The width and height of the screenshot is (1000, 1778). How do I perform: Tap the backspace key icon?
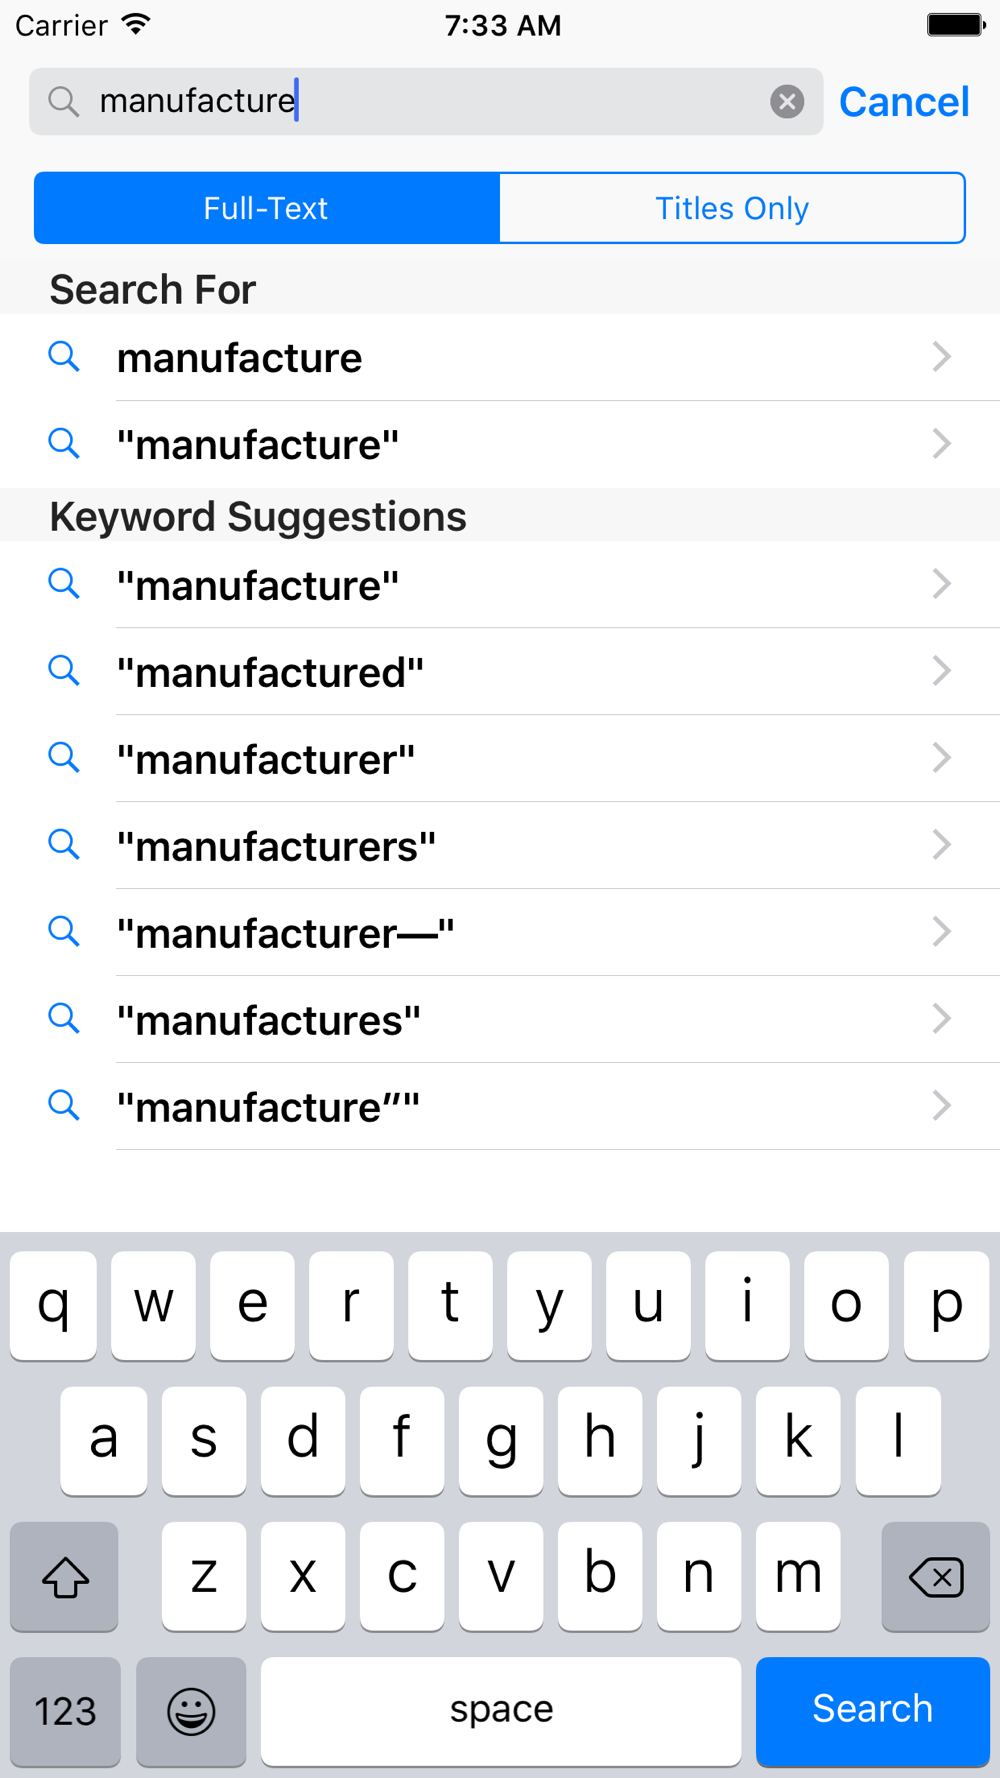click(x=936, y=1577)
